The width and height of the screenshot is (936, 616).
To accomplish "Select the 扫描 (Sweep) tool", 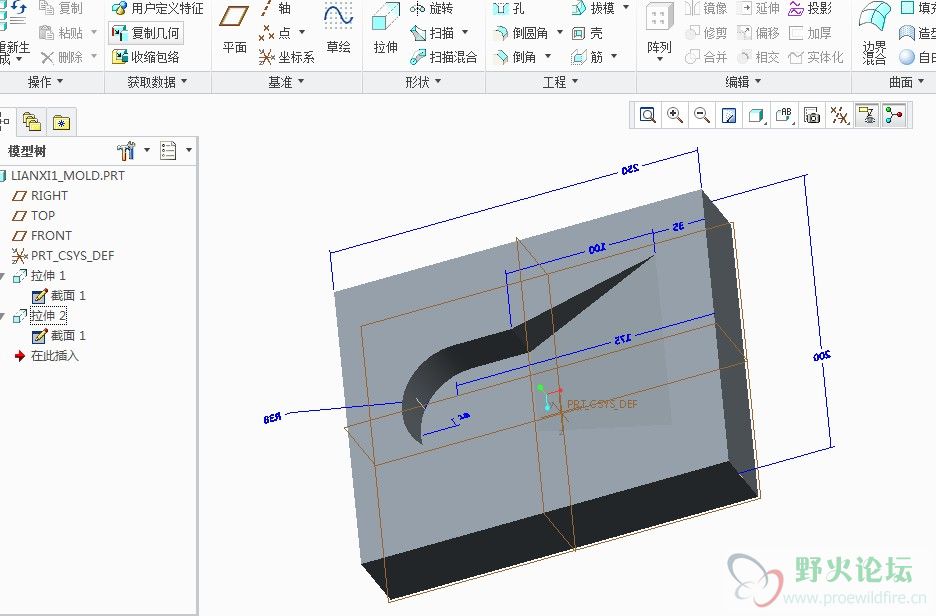I will [432, 33].
